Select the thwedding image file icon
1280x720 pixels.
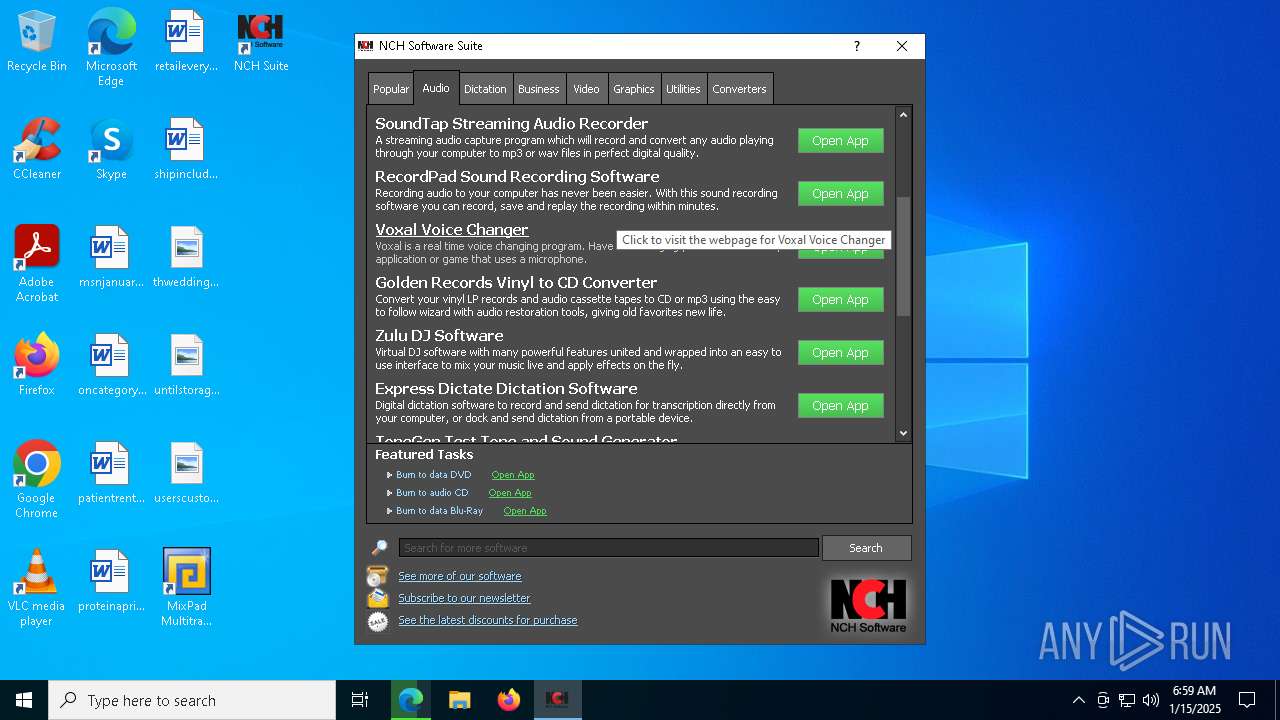click(x=186, y=258)
